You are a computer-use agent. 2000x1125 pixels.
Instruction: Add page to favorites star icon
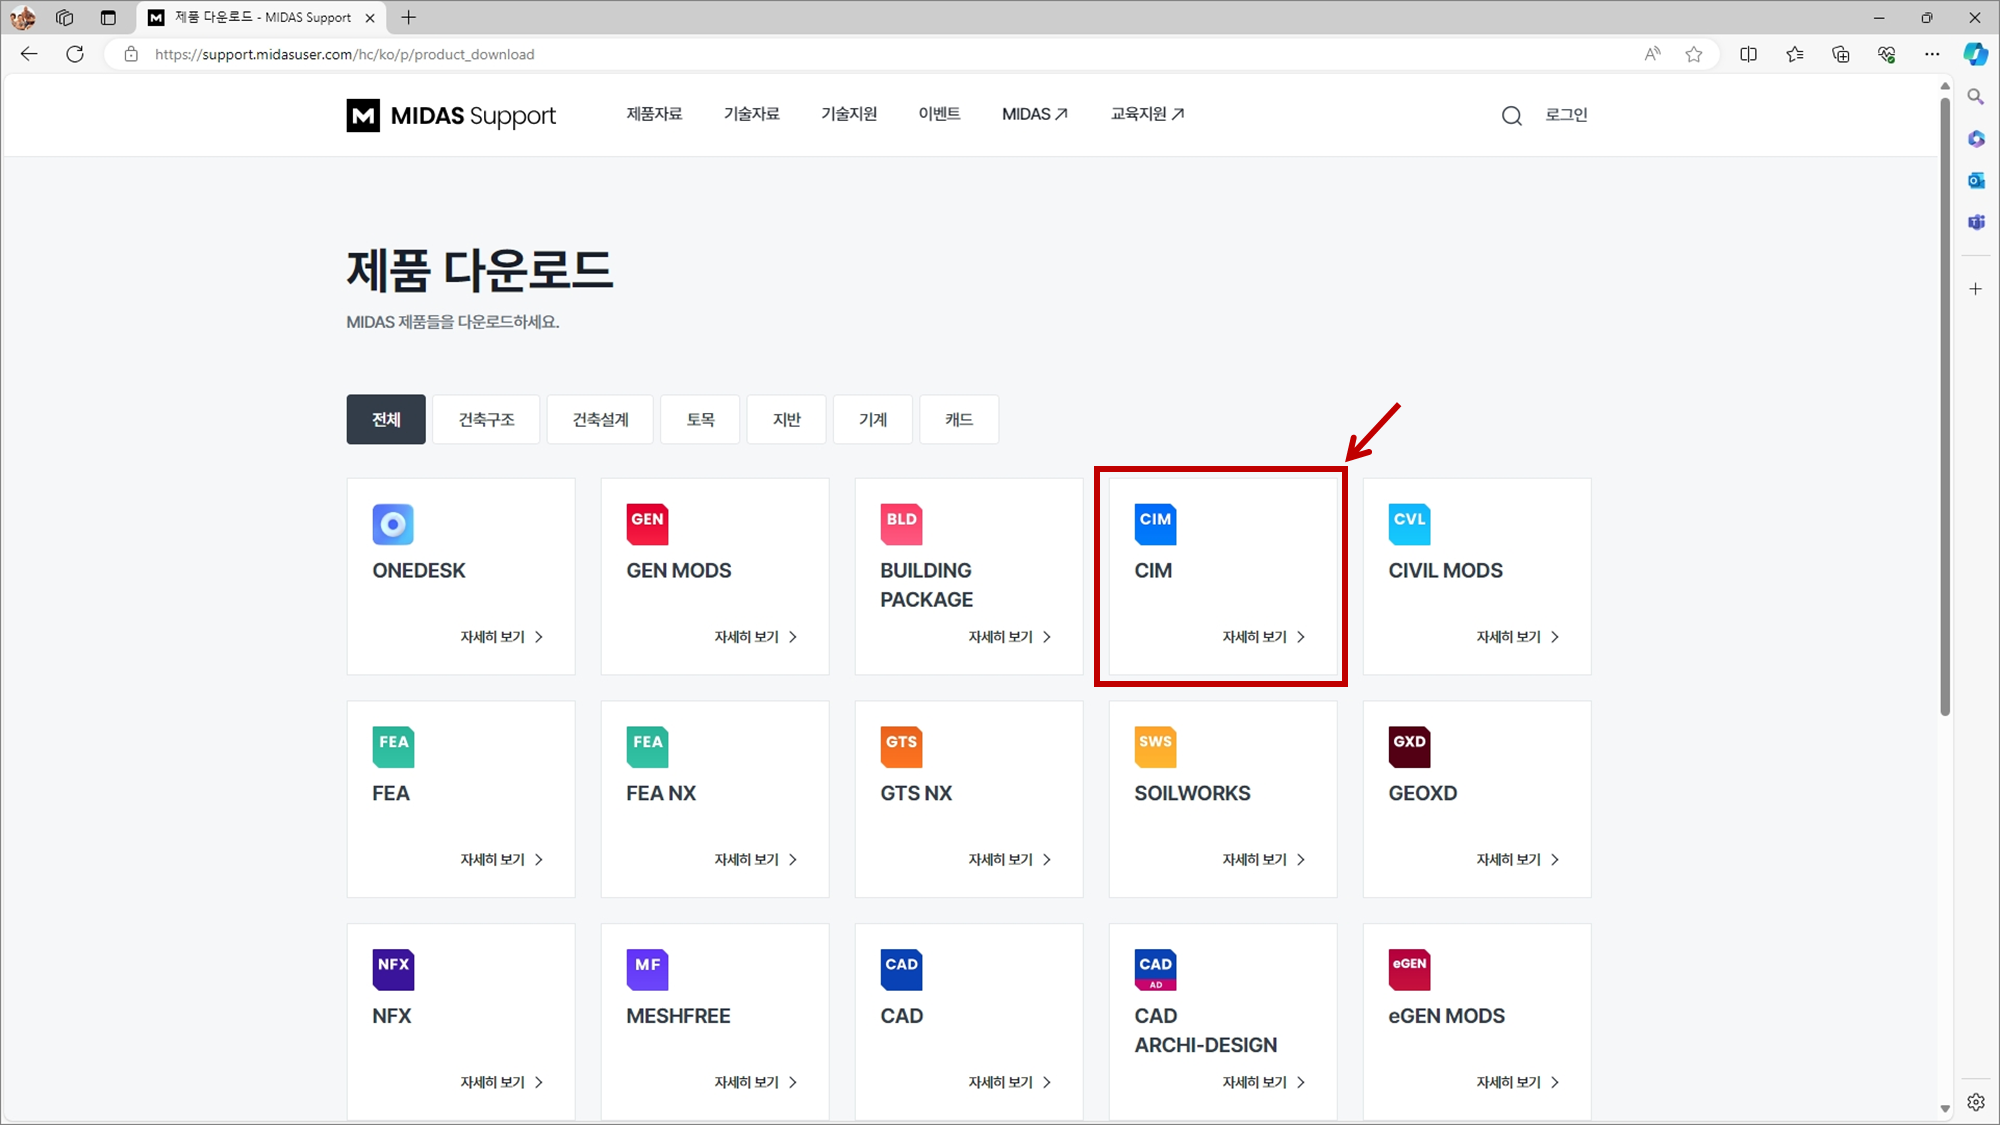[x=1693, y=54]
